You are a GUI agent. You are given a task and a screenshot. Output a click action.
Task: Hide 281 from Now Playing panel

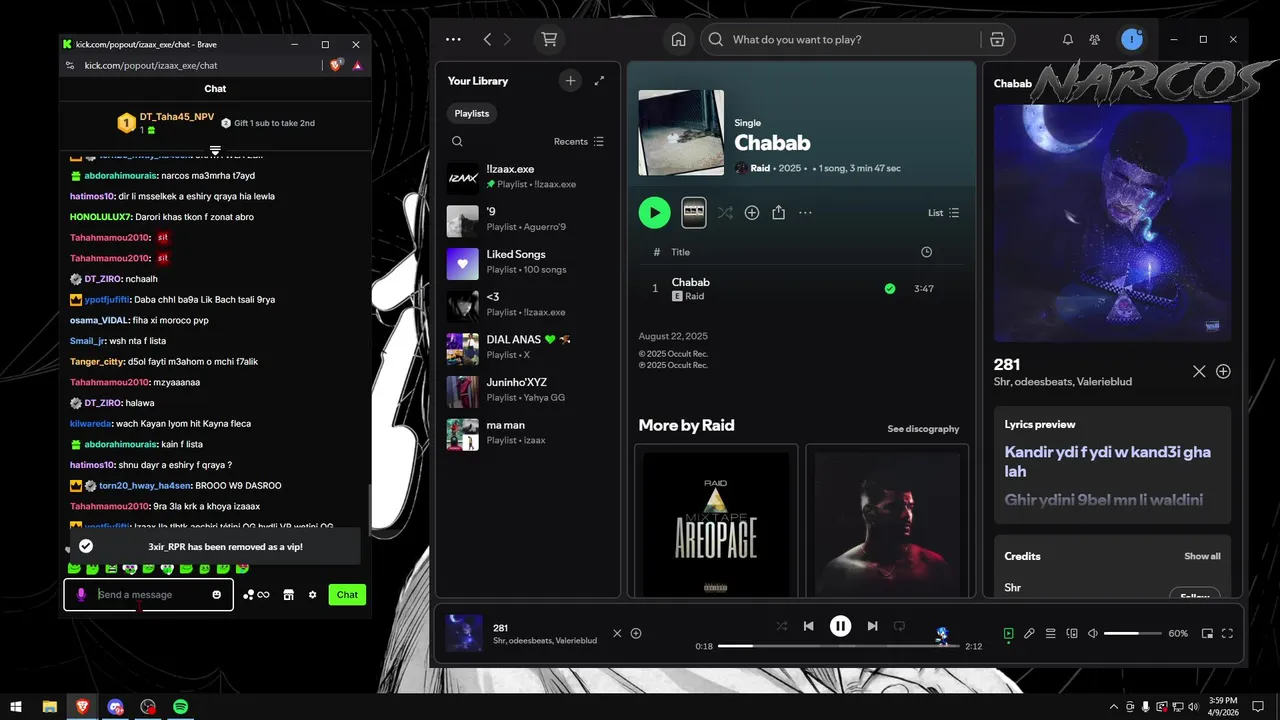(x=1199, y=371)
